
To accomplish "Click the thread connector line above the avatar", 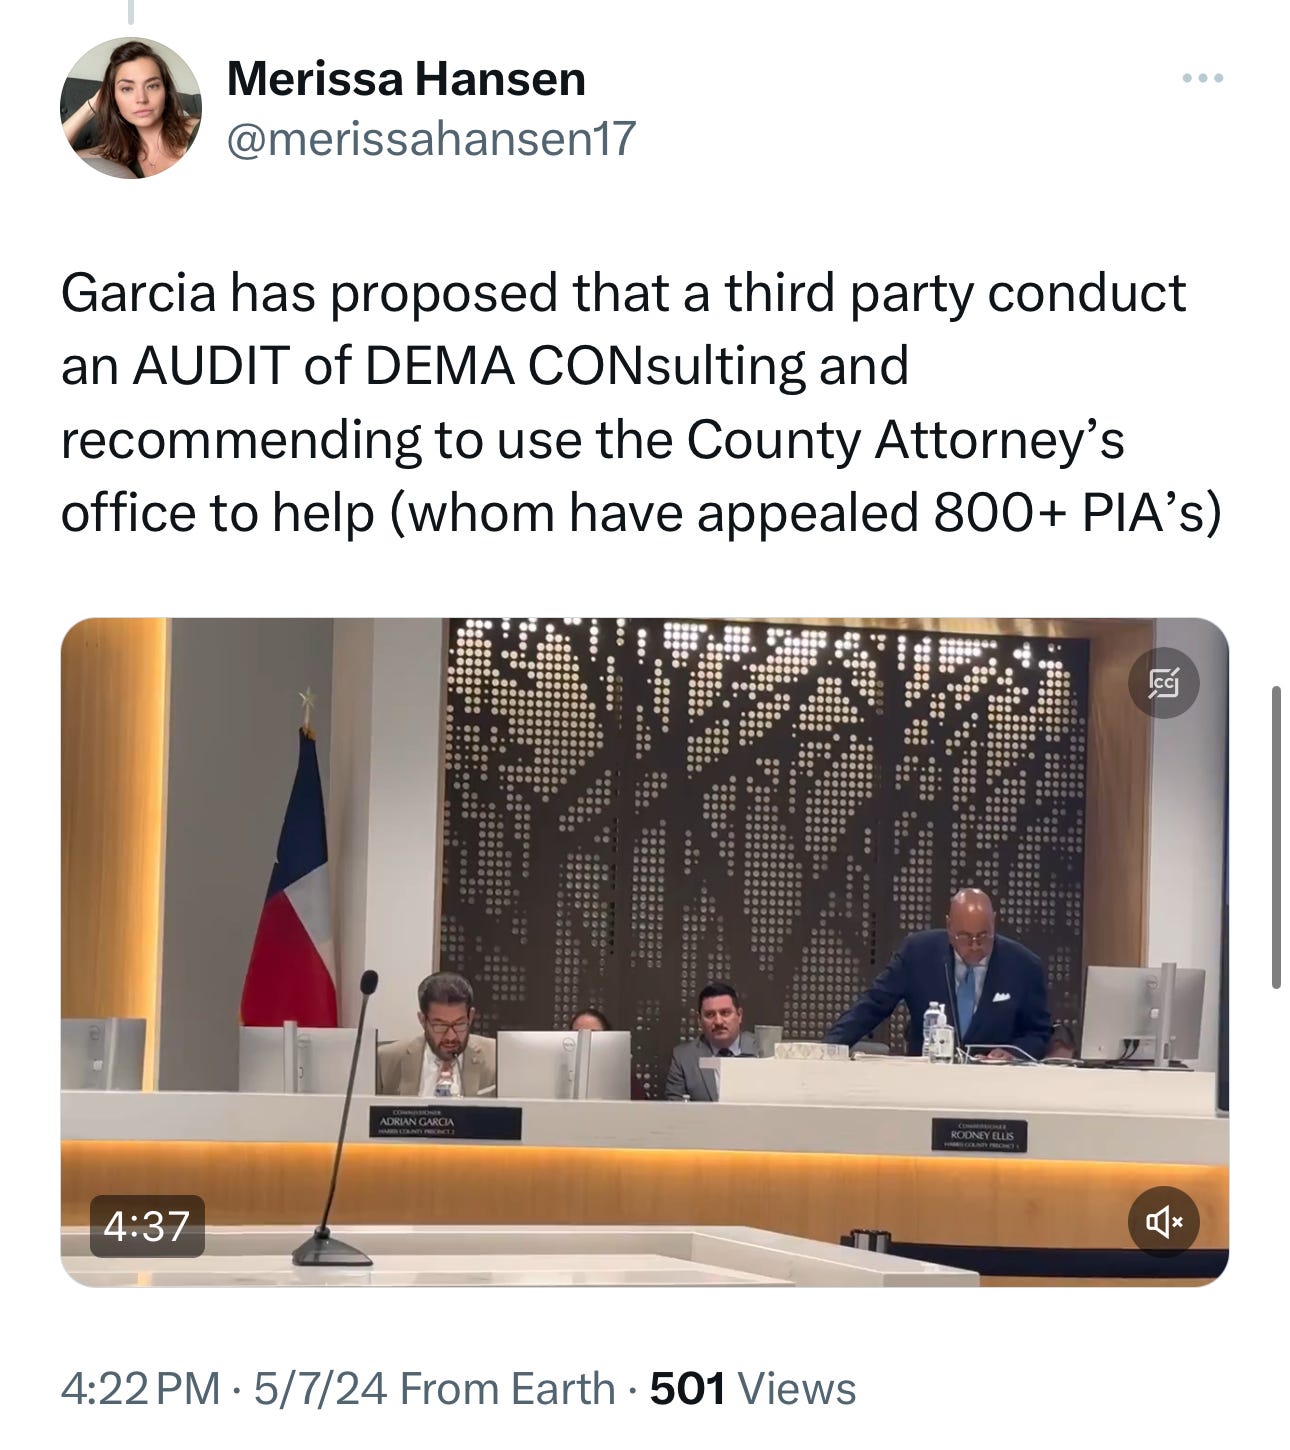I will pos(130,12).
